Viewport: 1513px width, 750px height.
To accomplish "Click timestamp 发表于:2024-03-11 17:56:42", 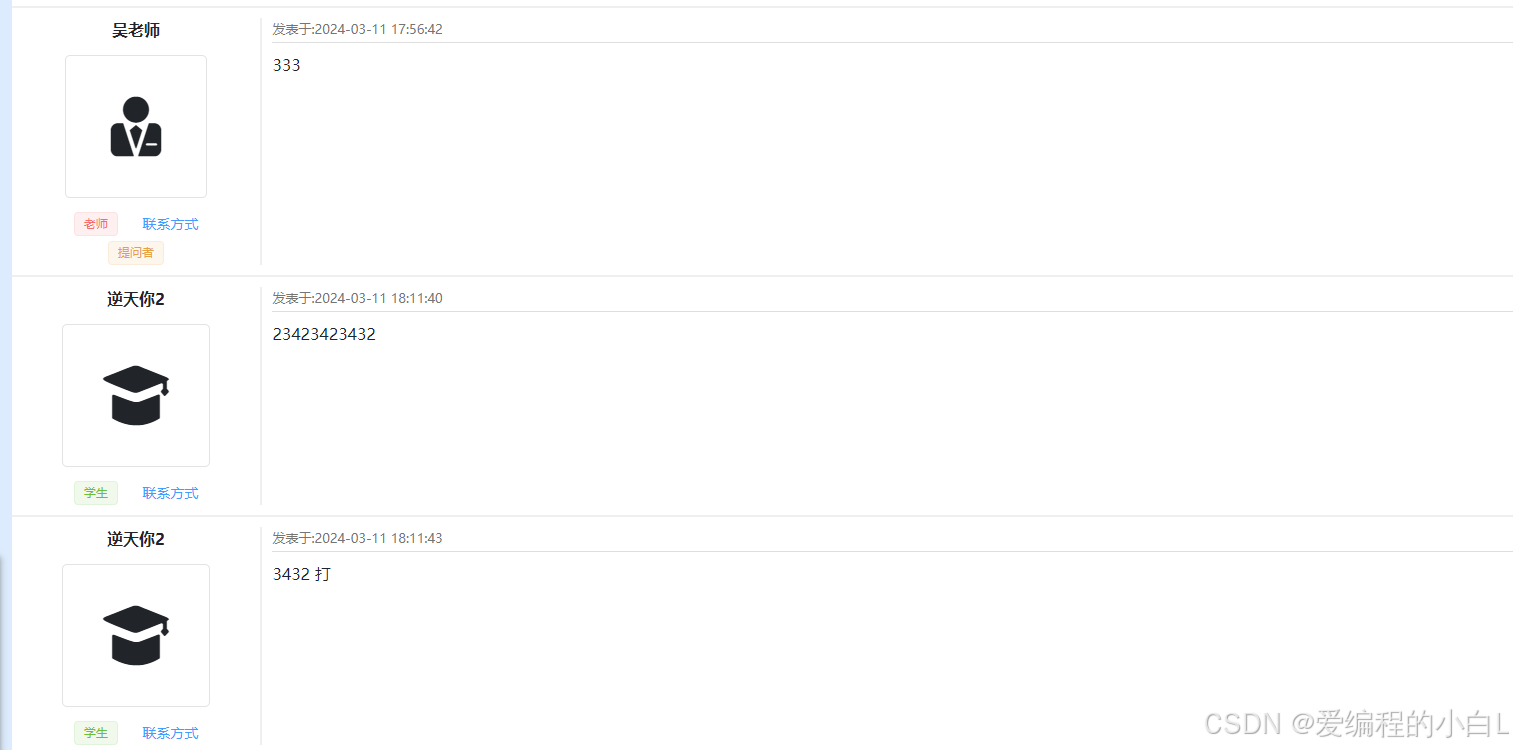I will click(x=358, y=30).
